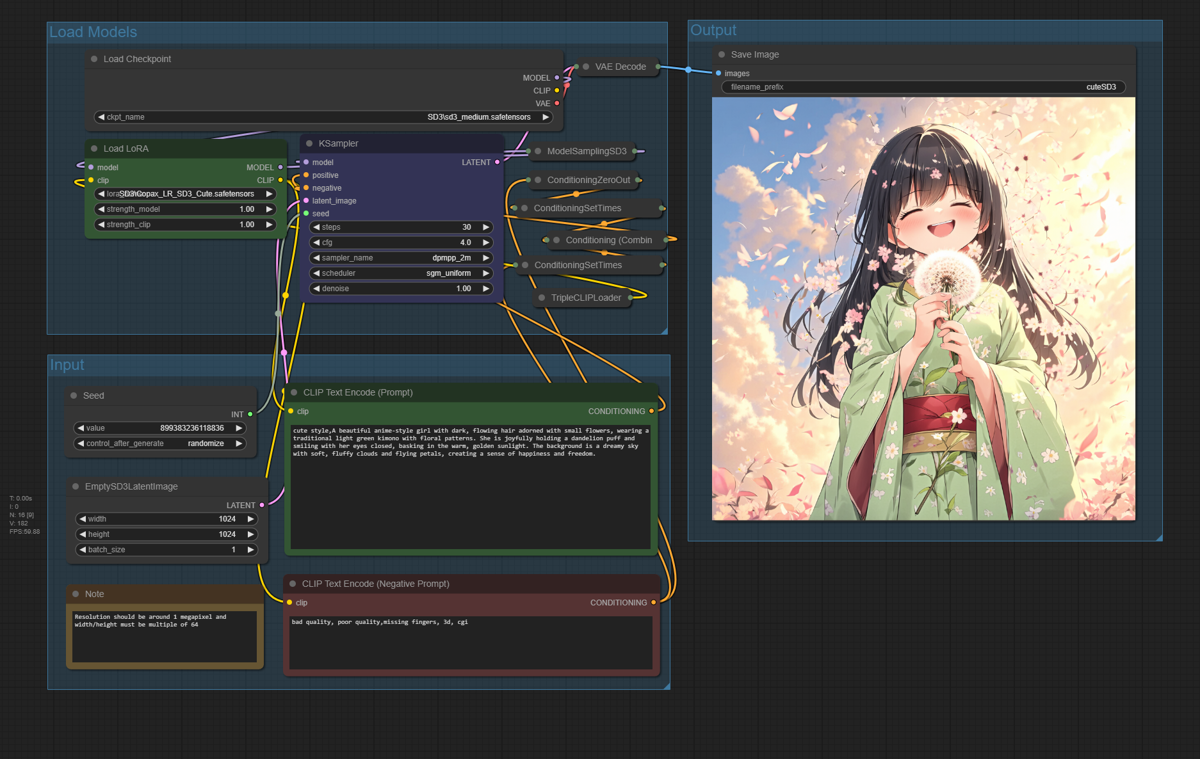
Task: Decrease the width value with left arrow
Action: (x=81, y=519)
